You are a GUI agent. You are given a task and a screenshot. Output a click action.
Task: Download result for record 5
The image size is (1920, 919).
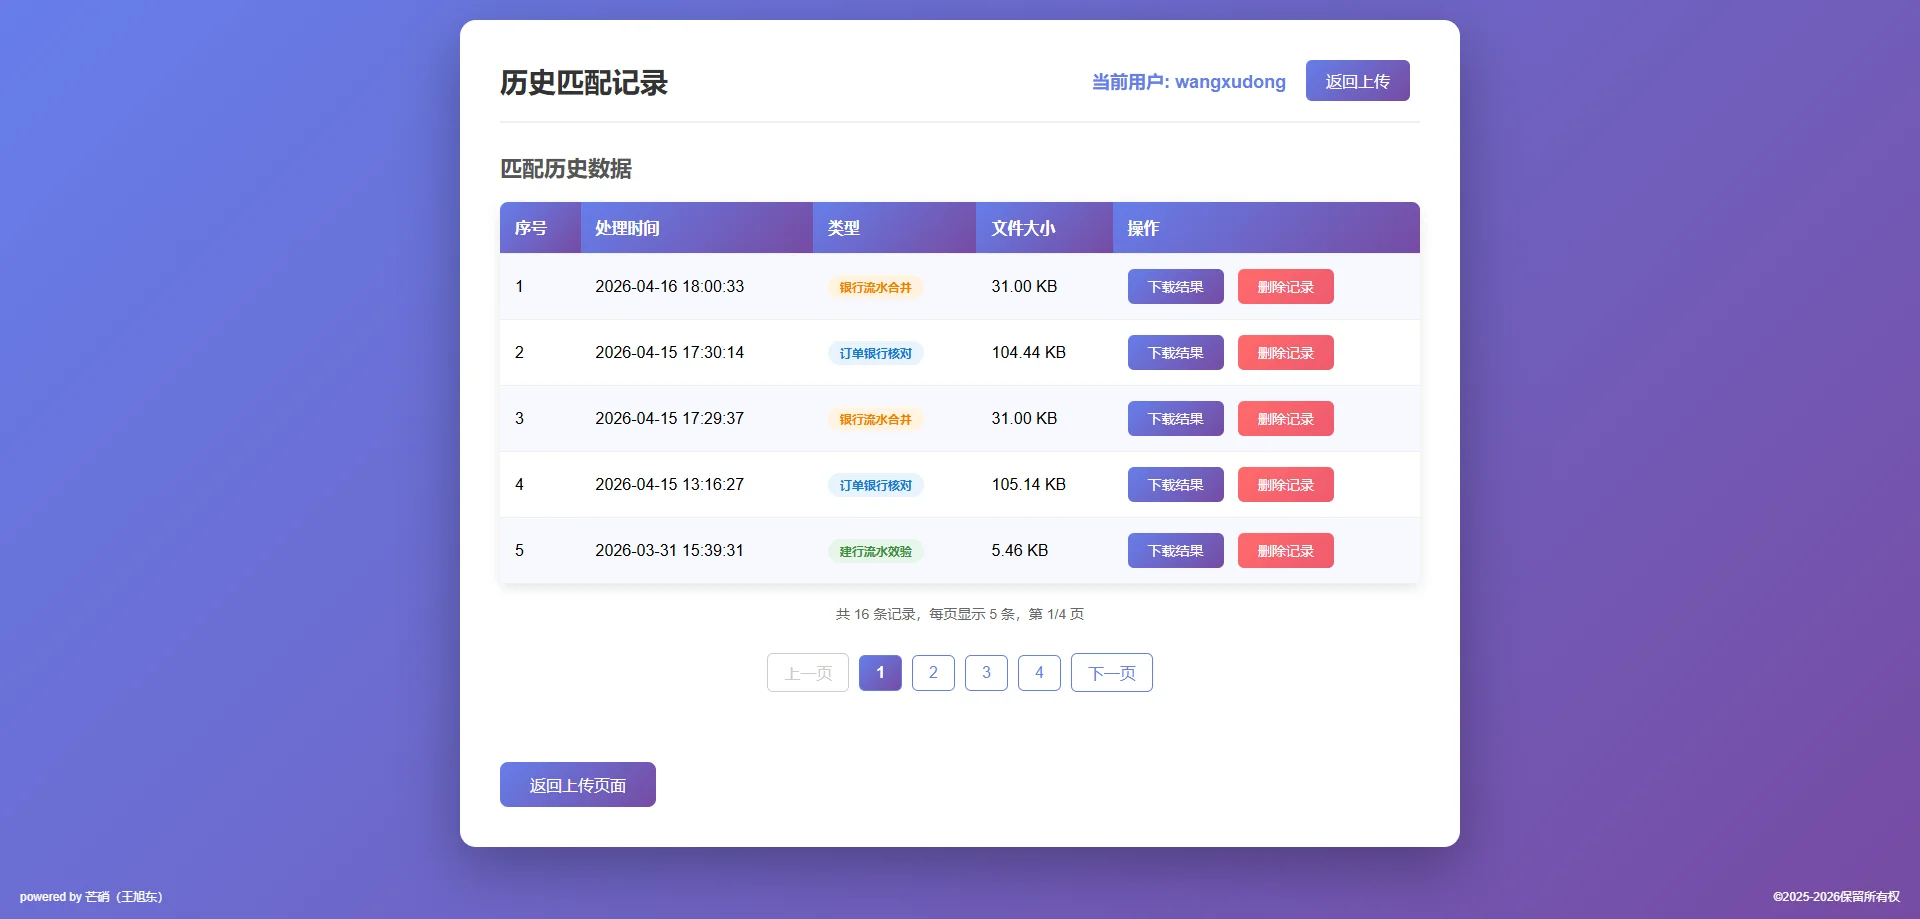tap(1176, 551)
